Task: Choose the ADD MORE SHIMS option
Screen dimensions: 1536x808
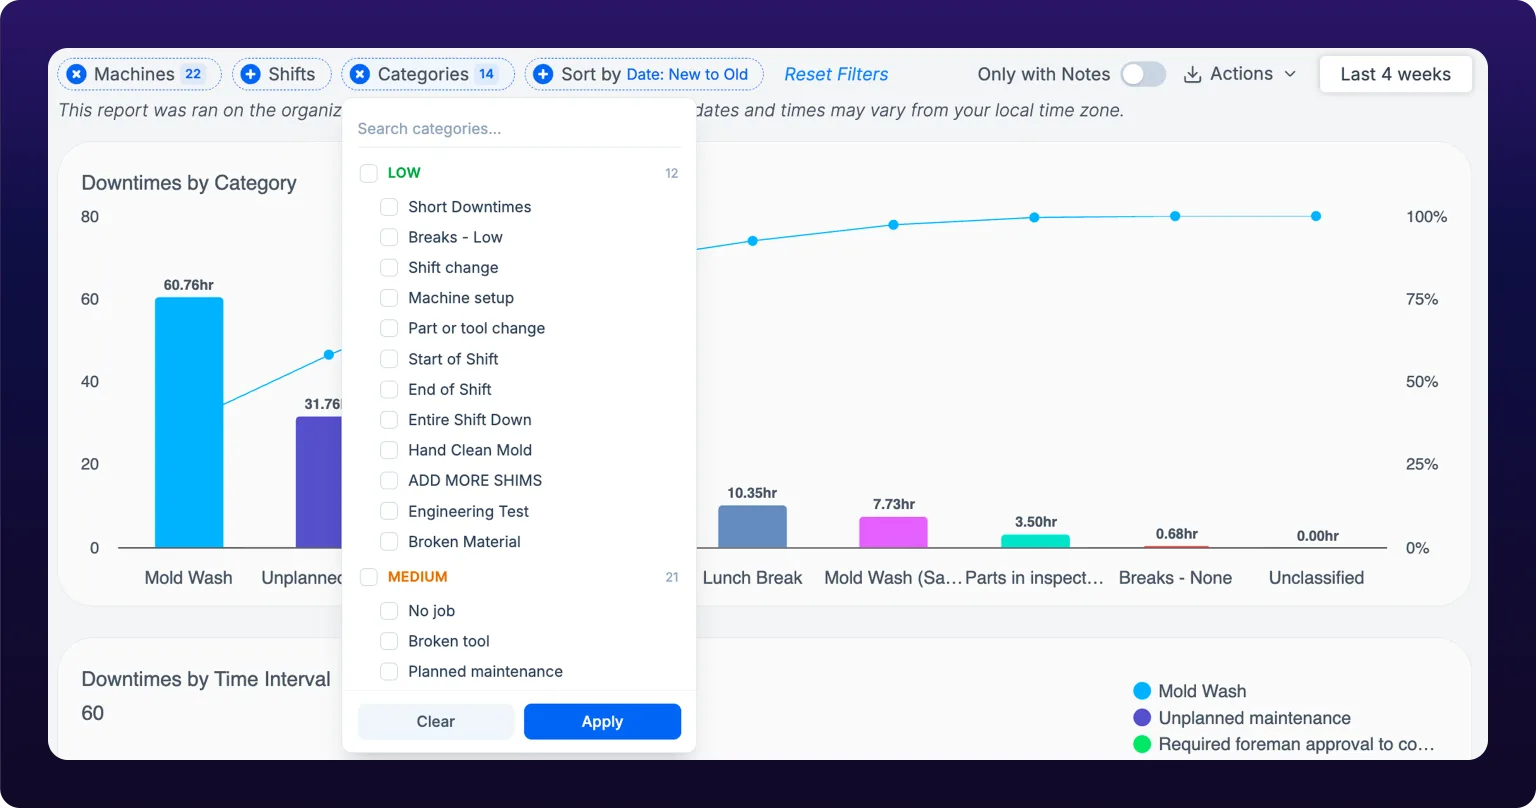Action: coord(475,480)
